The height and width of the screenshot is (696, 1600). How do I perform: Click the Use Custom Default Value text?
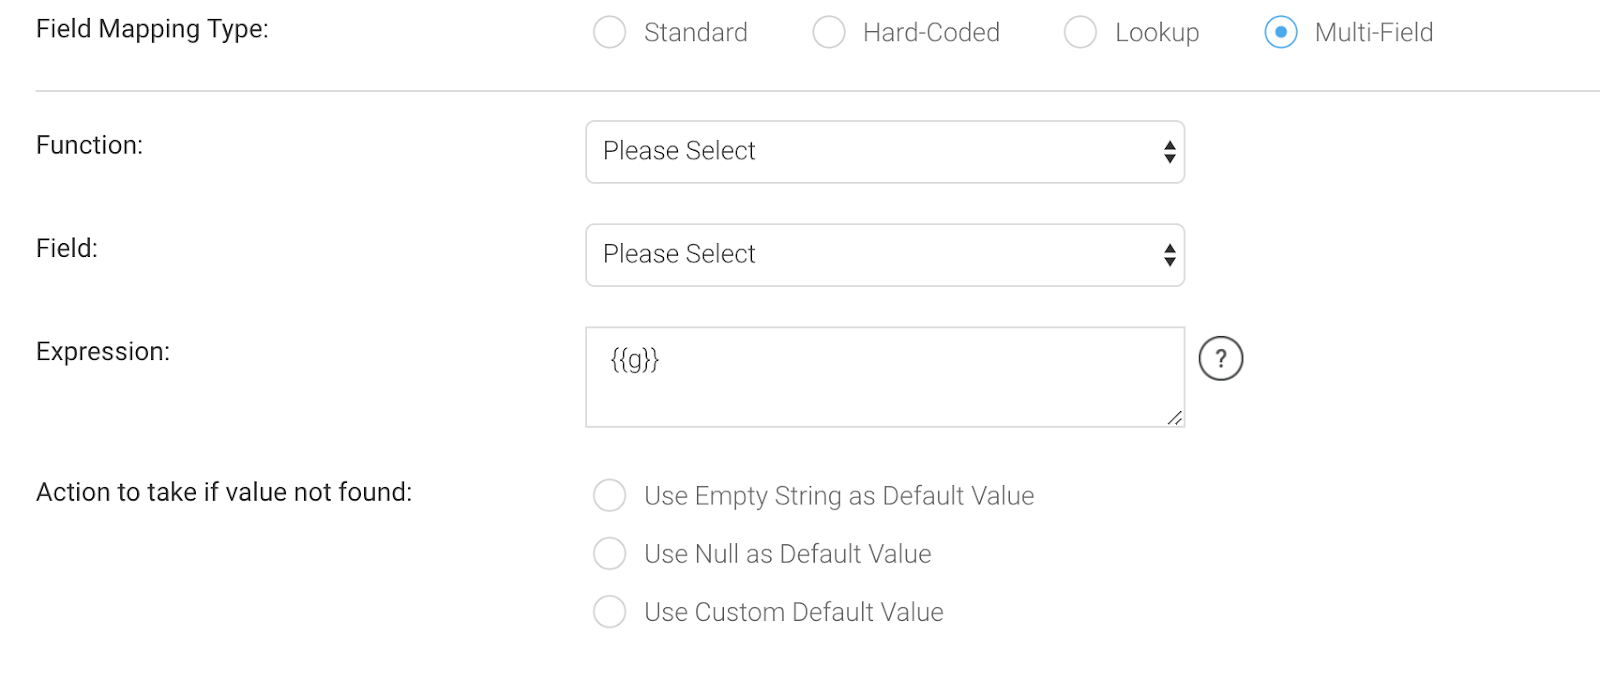click(x=794, y=612)
